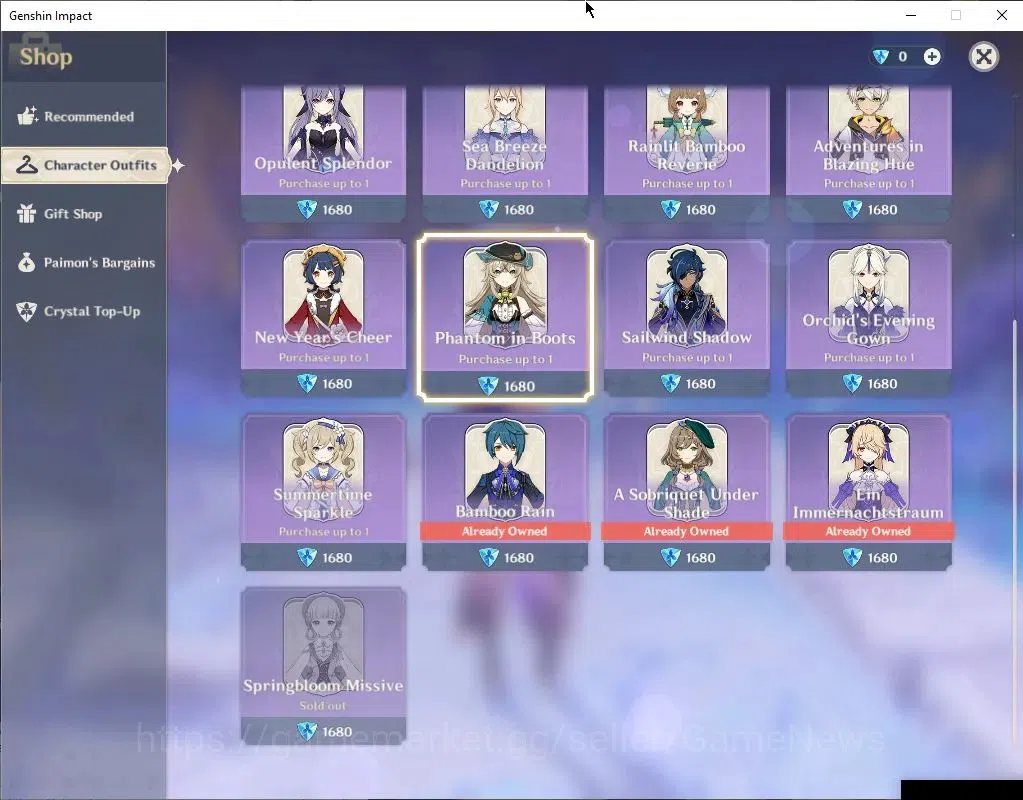Viewport: 1023px width, 800px height.
Task: Click the money bag Paimon's Bargains icon
Action: tap(27, 262)
